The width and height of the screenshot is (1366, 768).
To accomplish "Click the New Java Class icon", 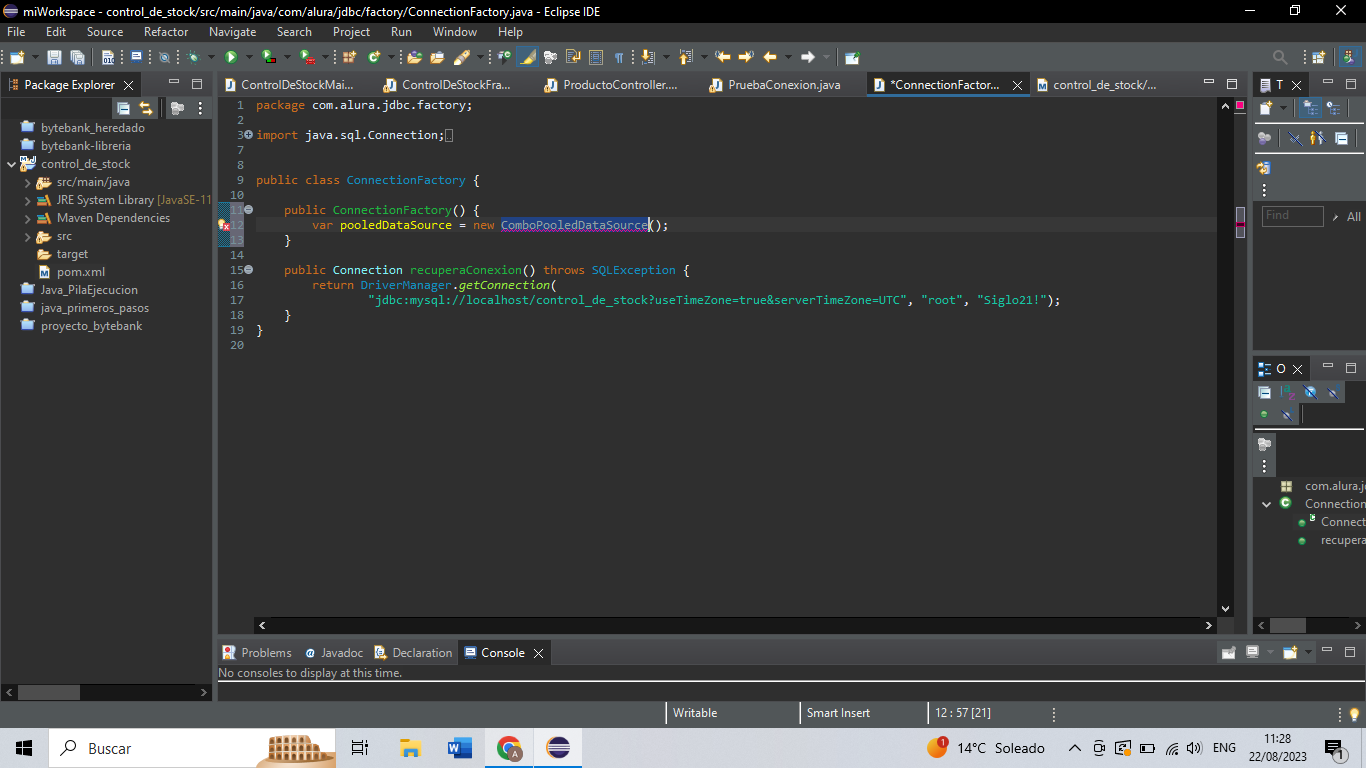I will (374, 57).
